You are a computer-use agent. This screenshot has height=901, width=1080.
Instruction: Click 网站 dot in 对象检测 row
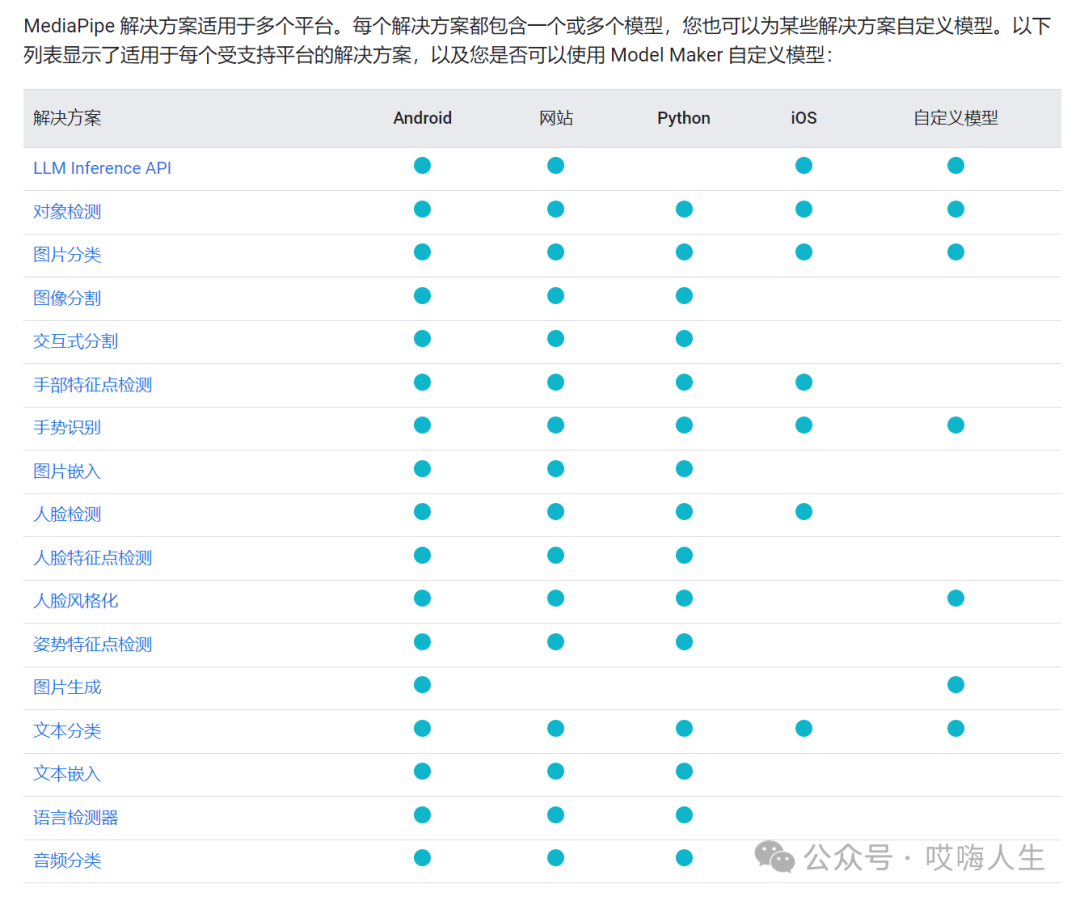tap(556, 209)
